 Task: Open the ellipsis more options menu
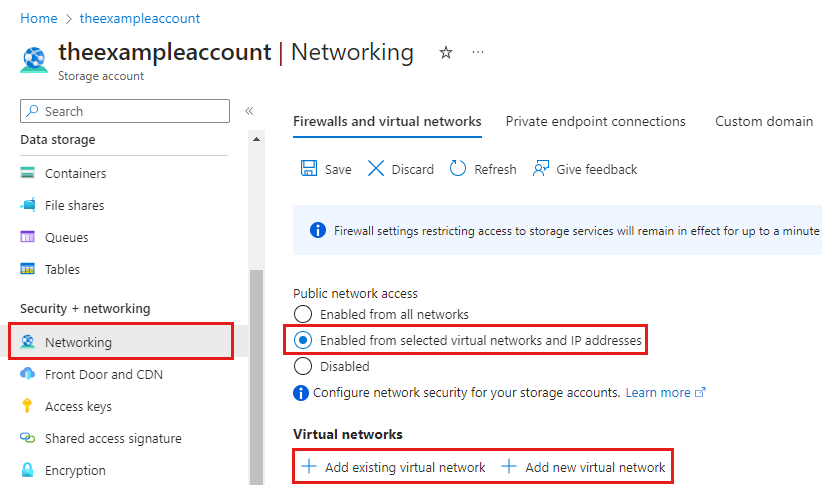478,52
